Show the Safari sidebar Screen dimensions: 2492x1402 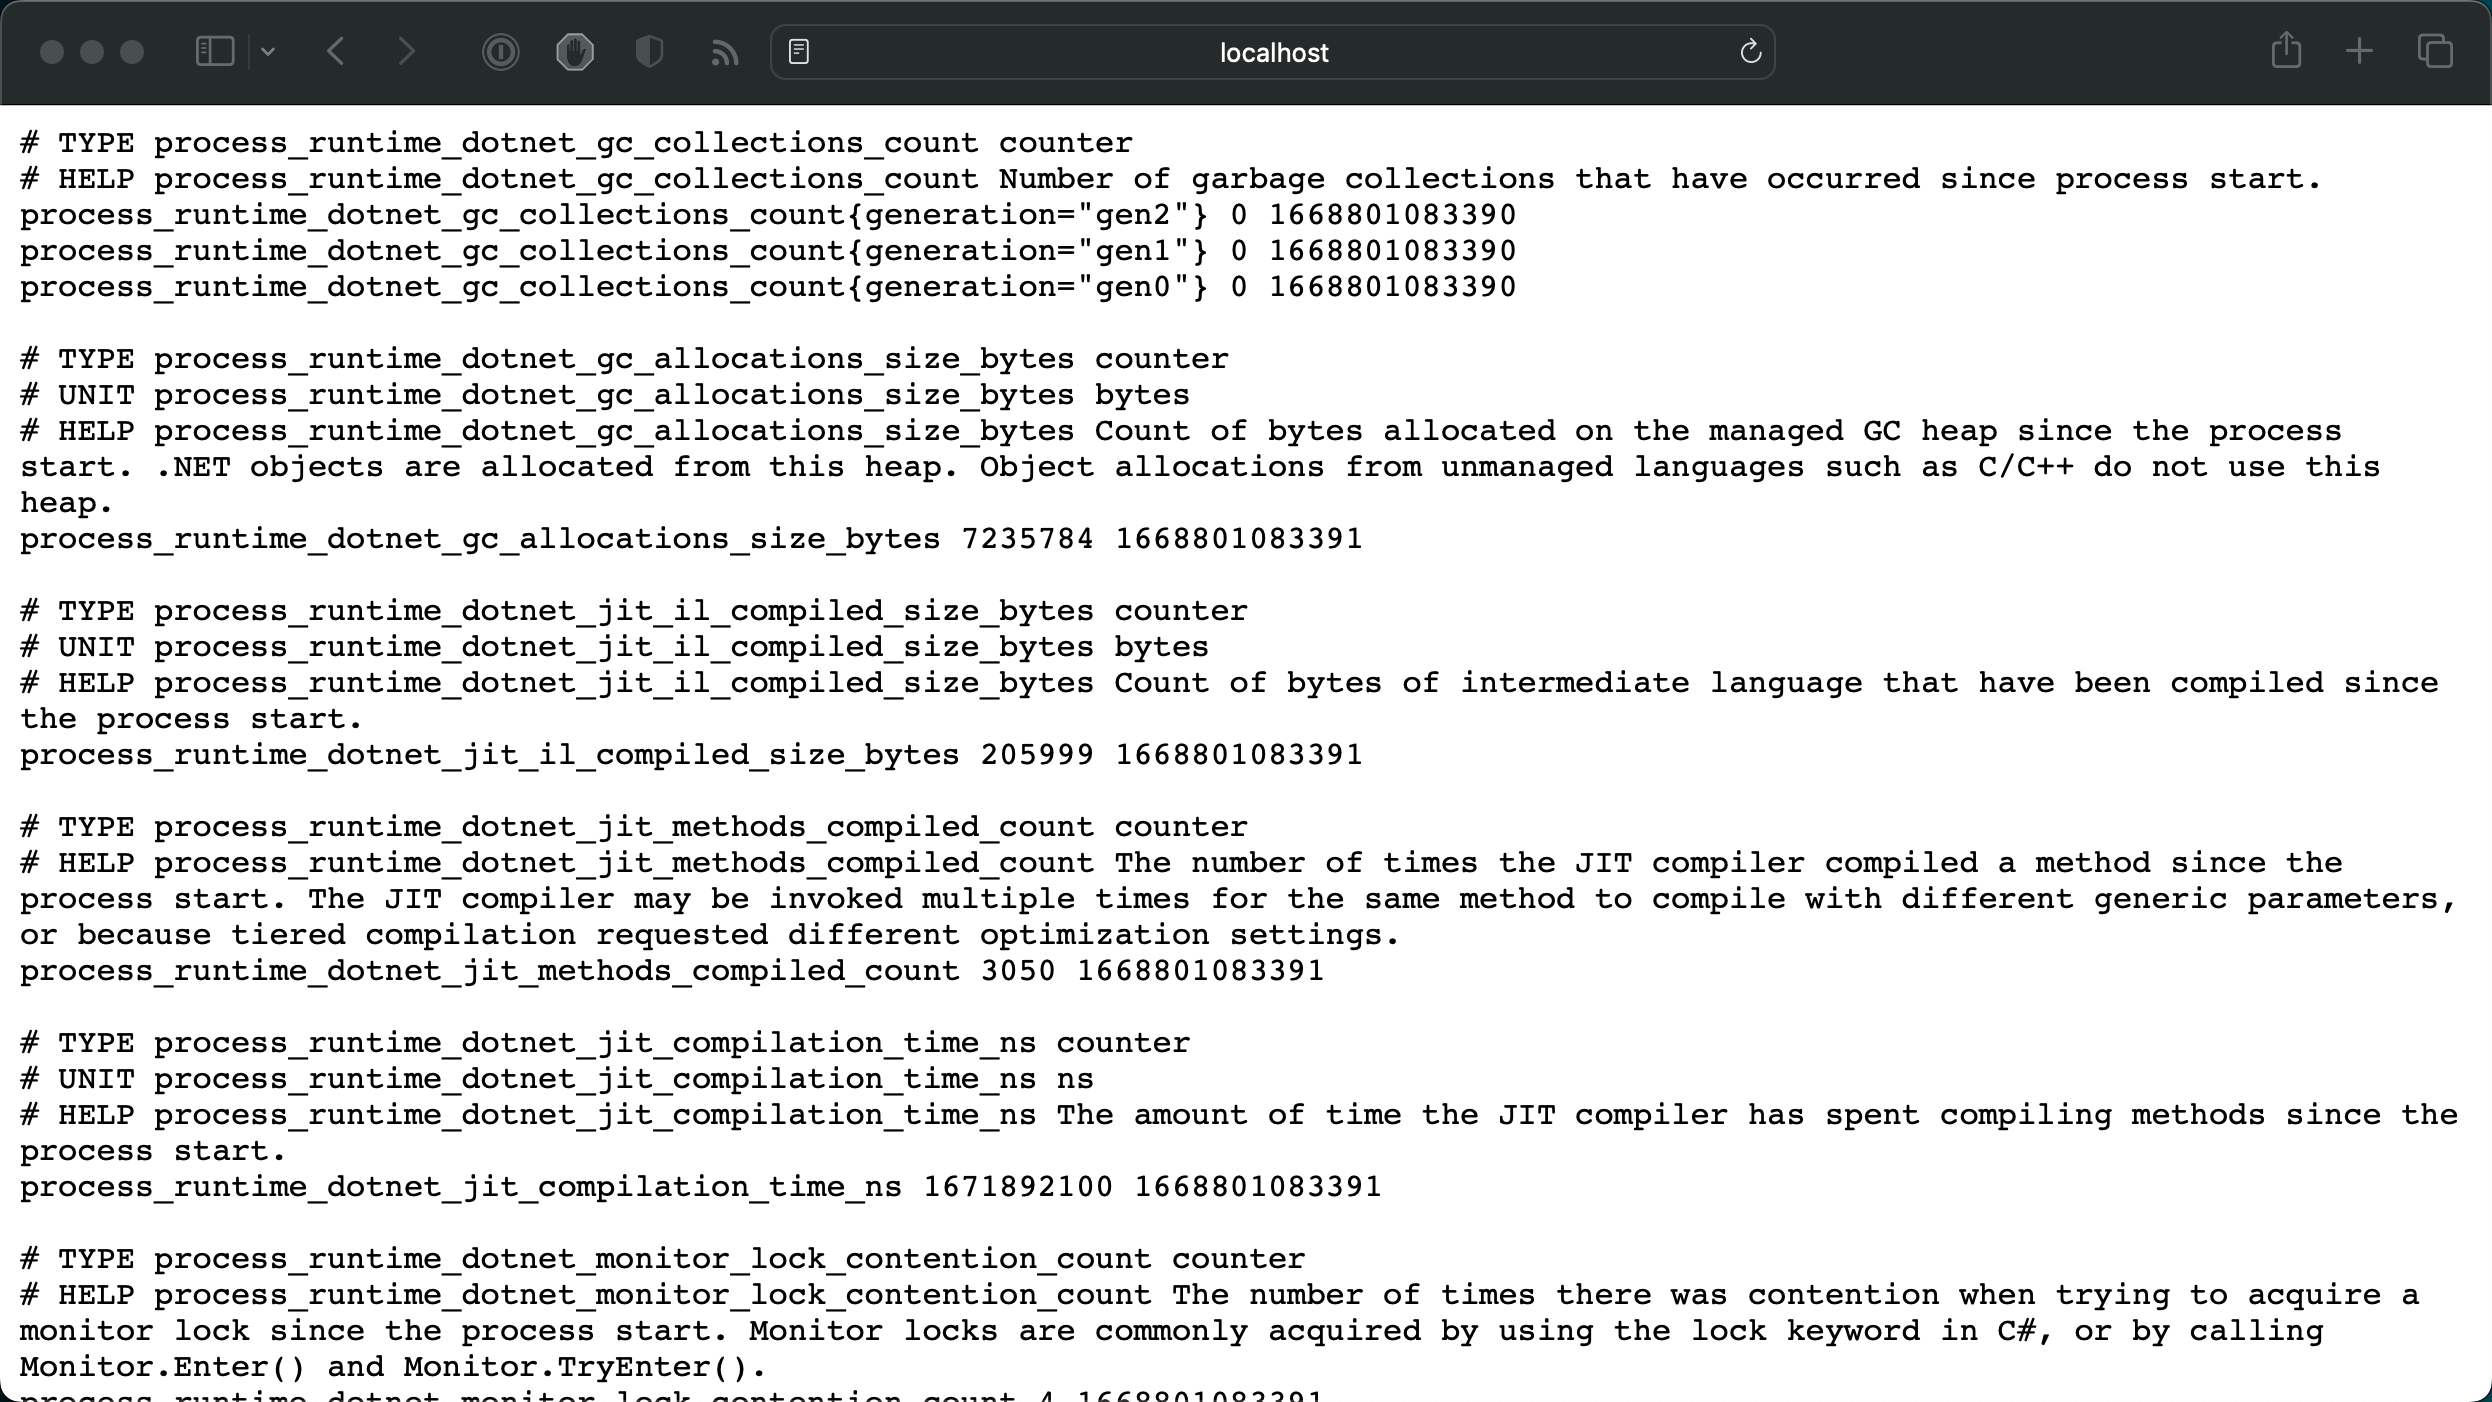pos(214,52)
